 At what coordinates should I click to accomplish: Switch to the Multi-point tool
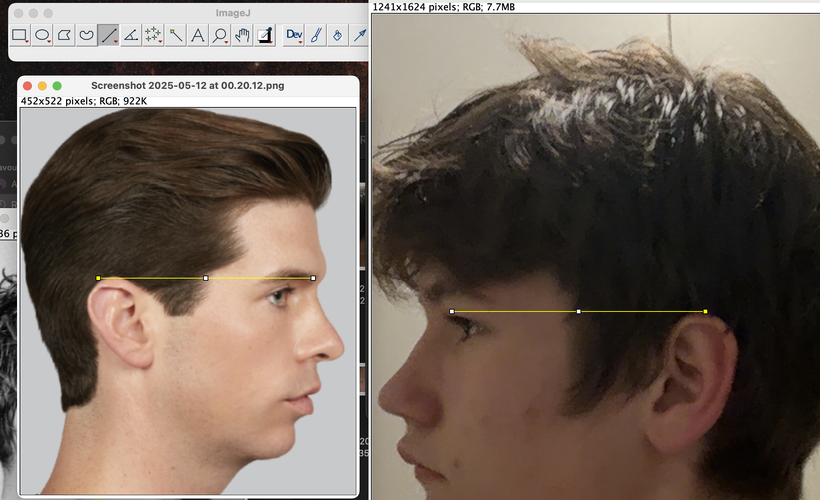pos(153,36)
